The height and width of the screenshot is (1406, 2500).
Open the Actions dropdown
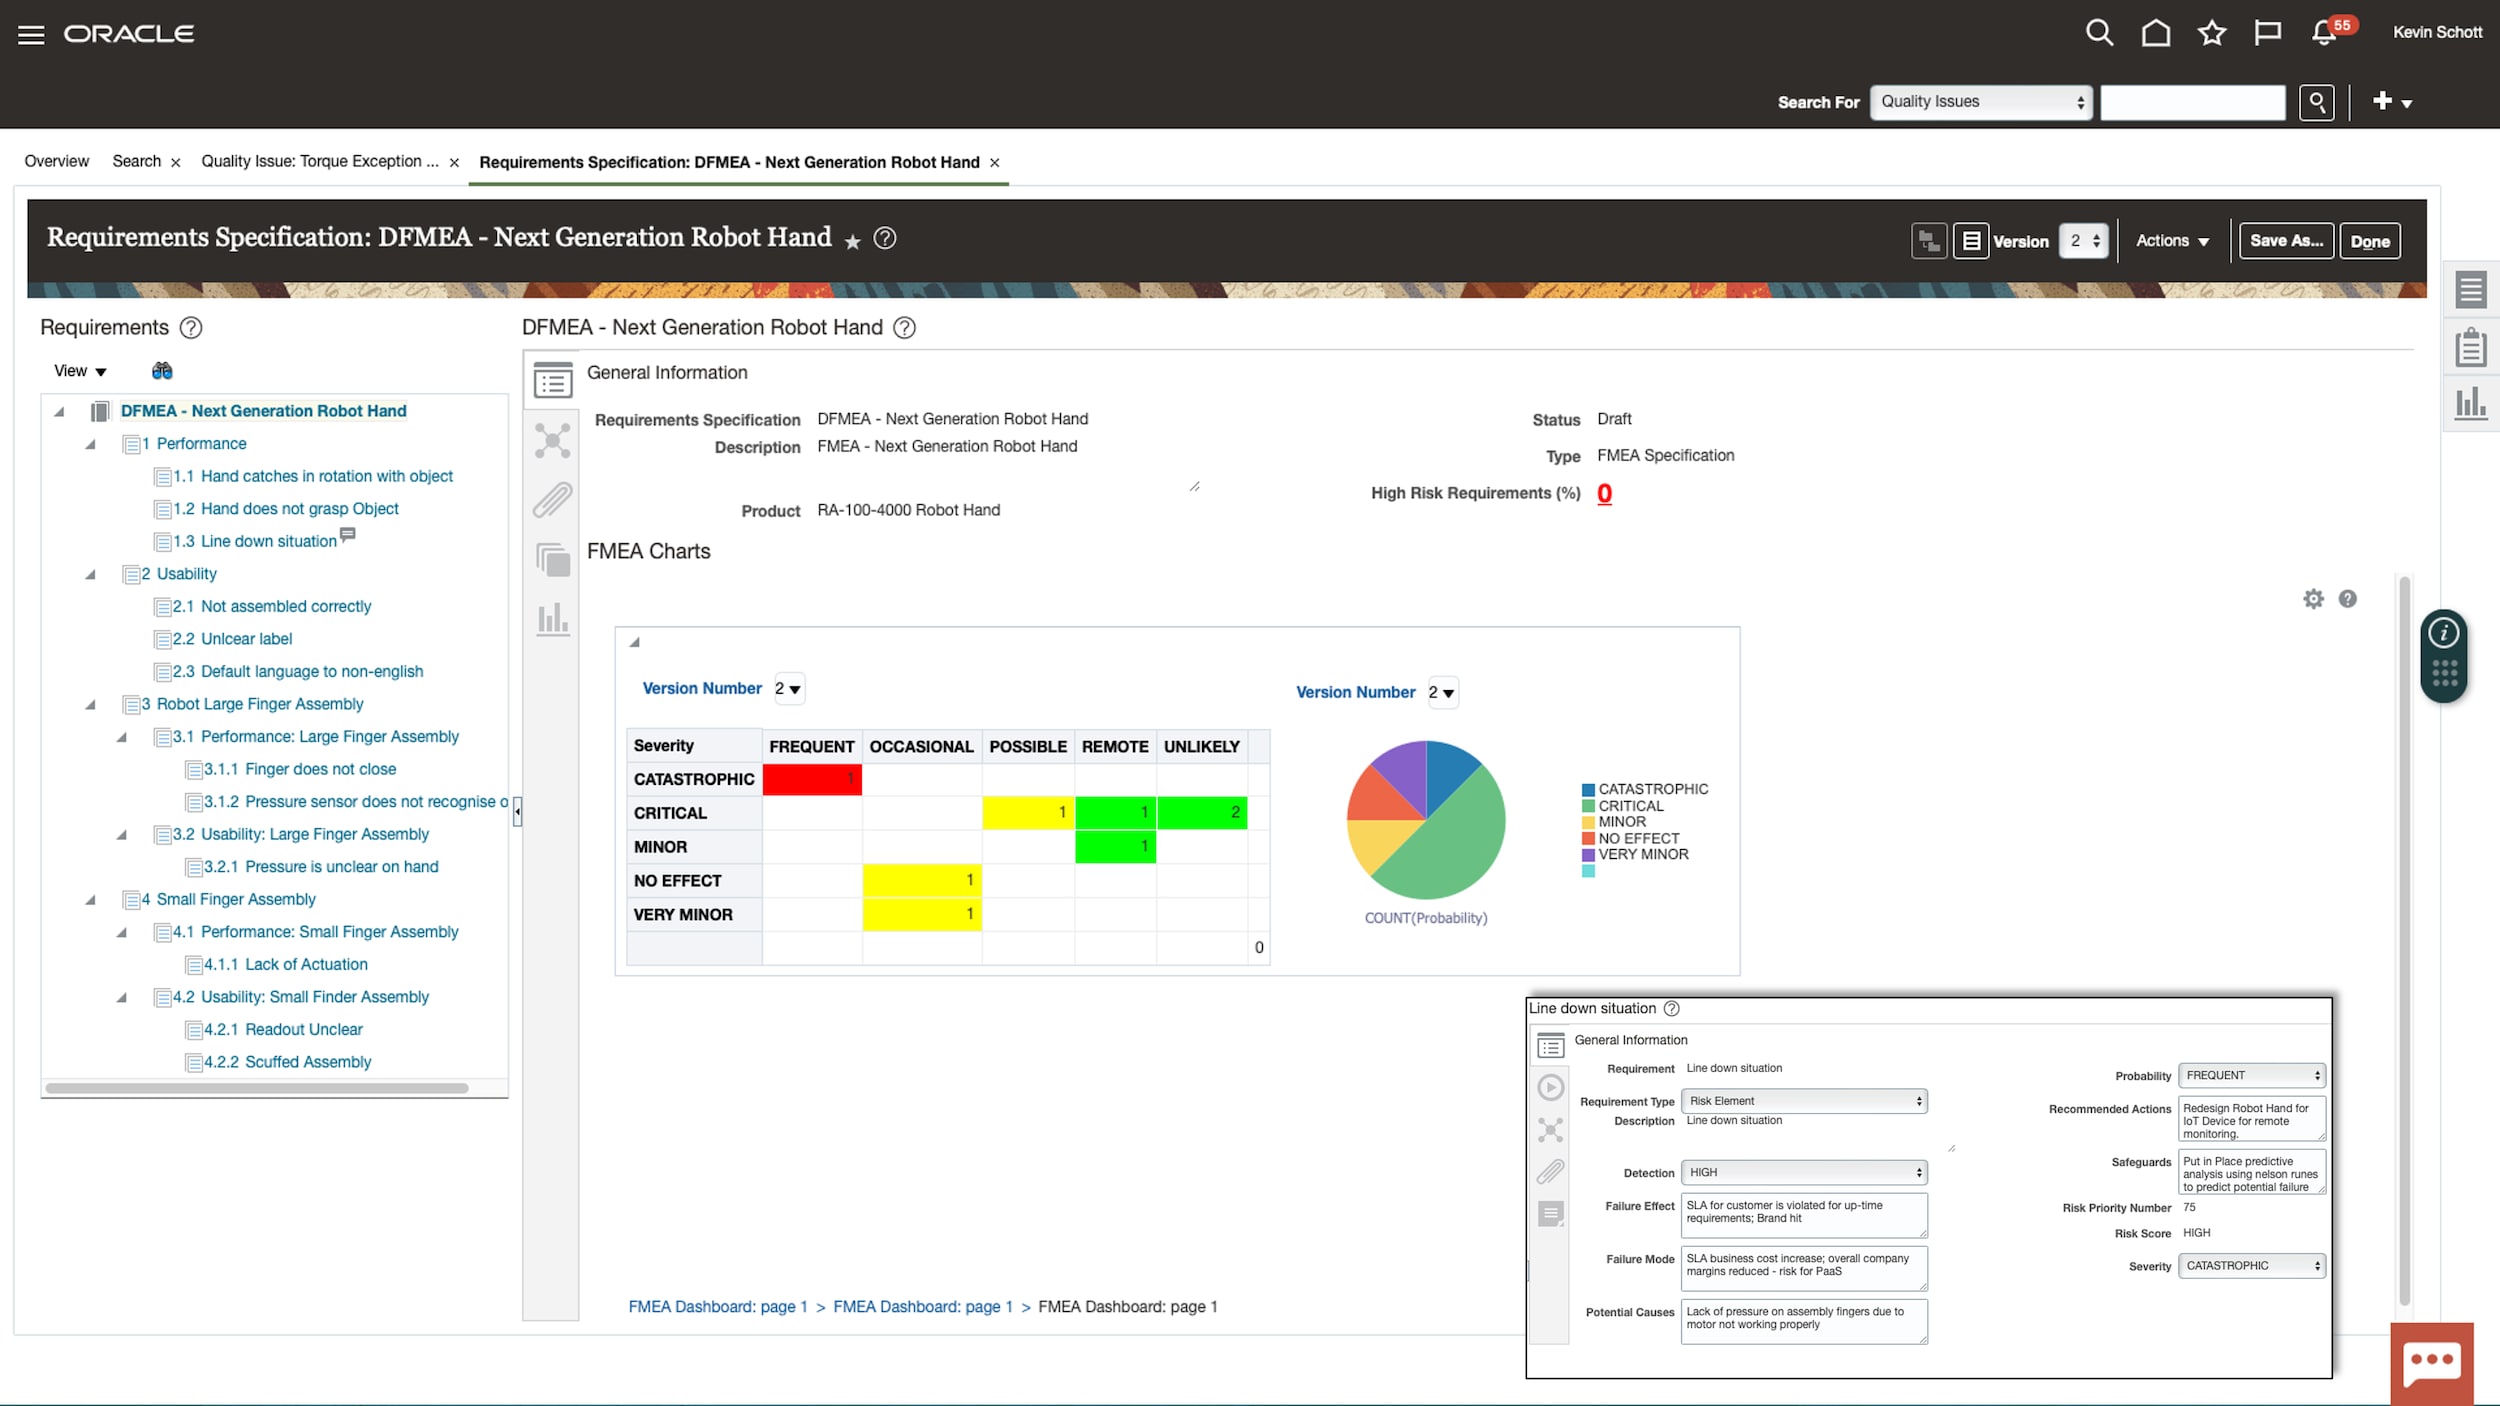pos(2172,240)
